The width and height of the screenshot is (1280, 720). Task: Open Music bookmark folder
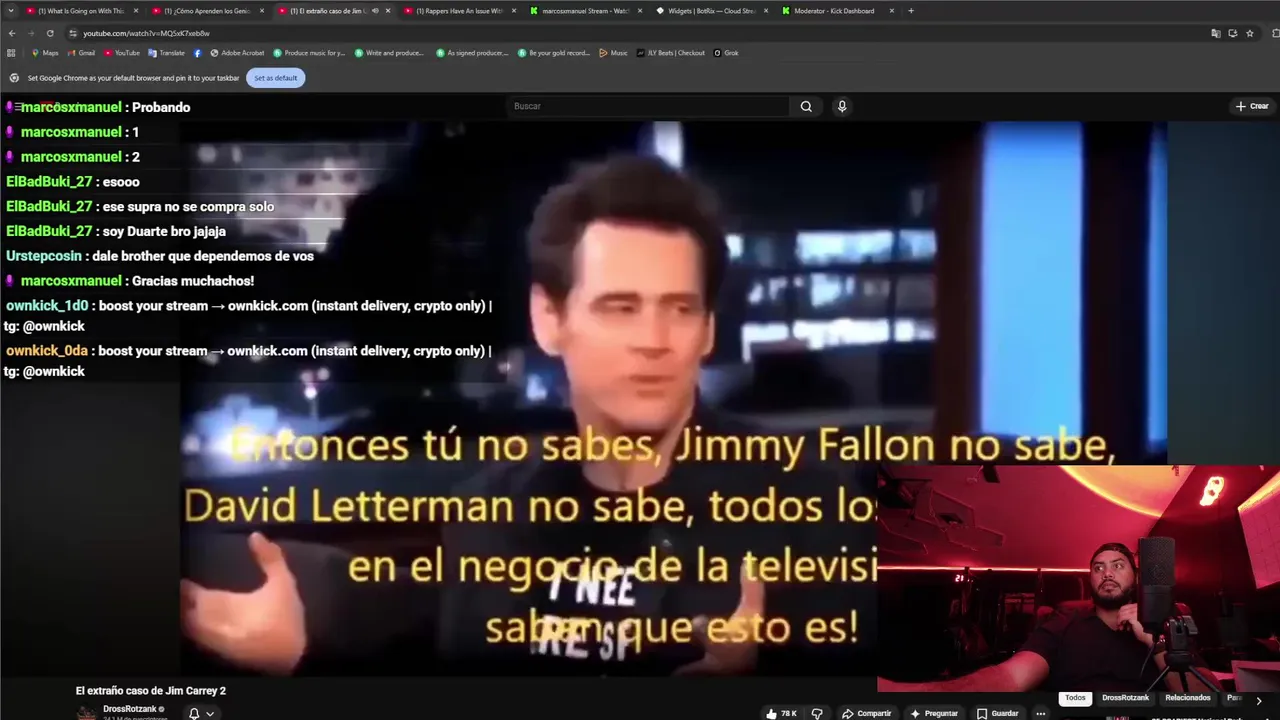613,53
